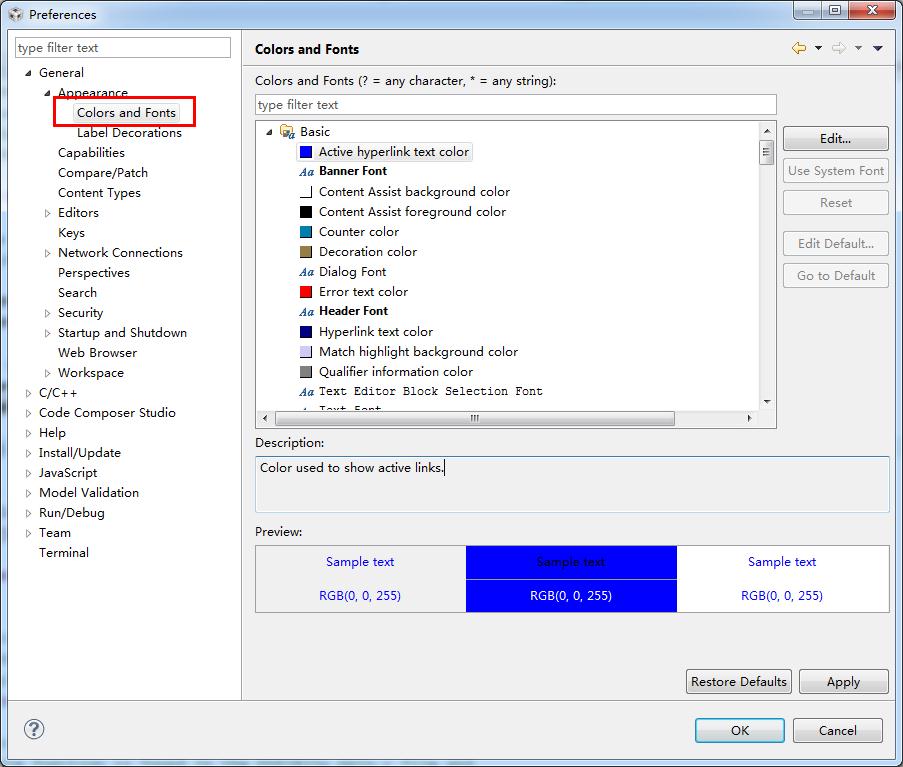
Task: Expand the Team preferences node
Action: [x=28, y=533]
